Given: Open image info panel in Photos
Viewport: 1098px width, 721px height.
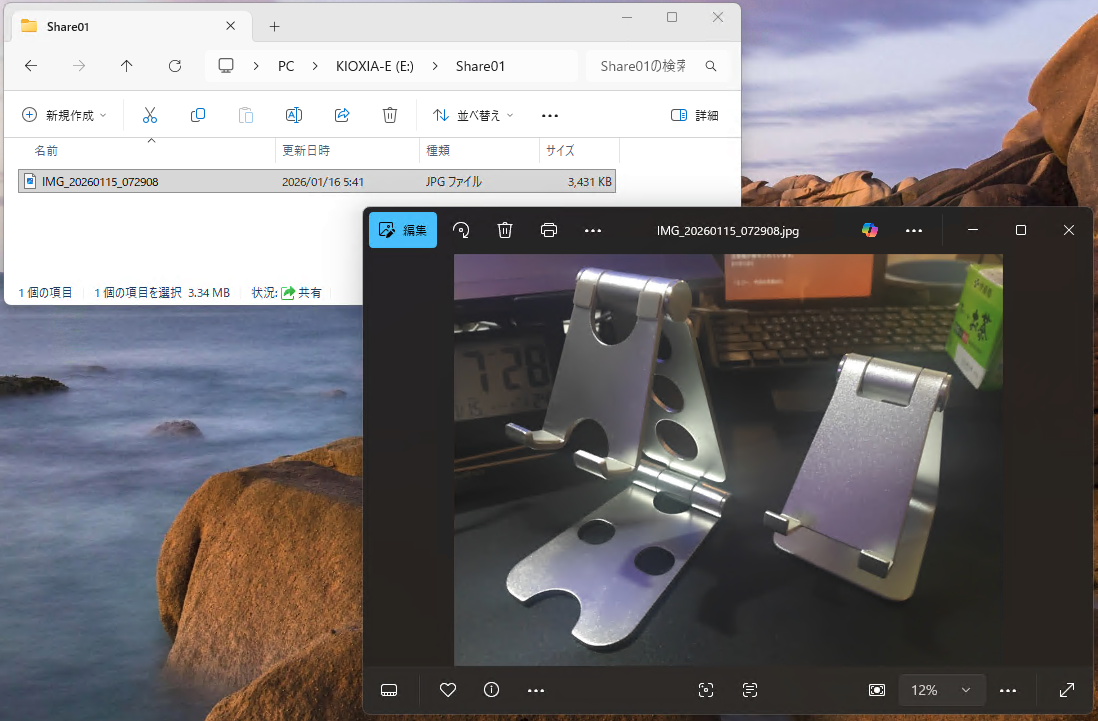Looking at the screenshot, I should coord(491,690).
